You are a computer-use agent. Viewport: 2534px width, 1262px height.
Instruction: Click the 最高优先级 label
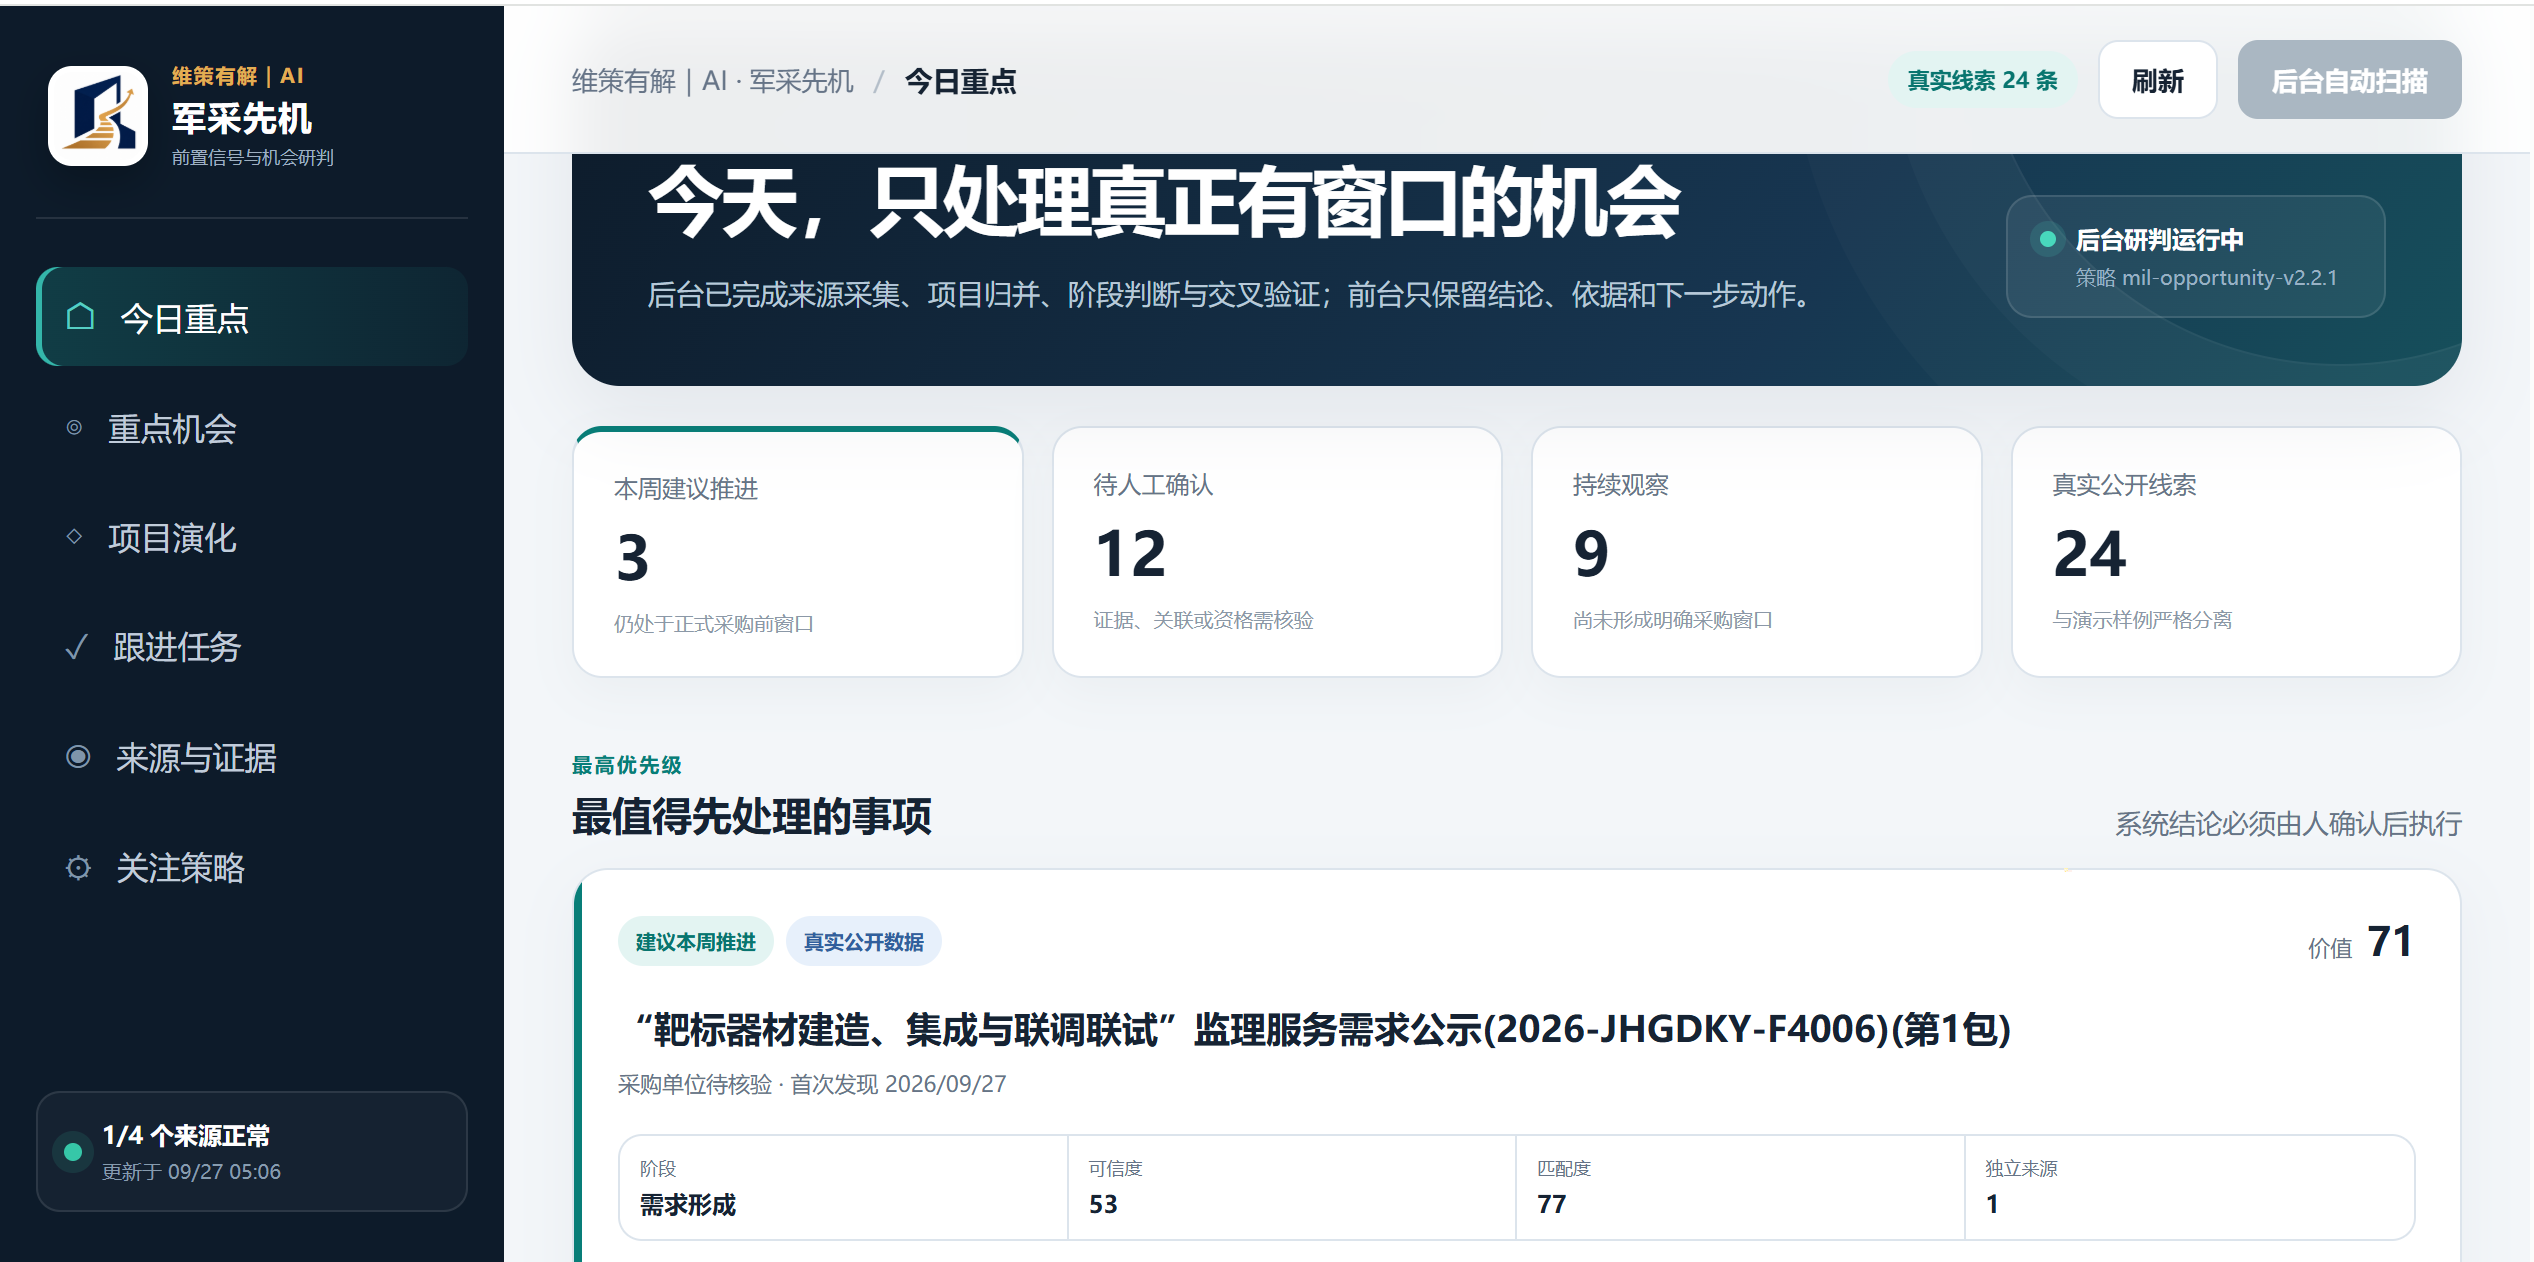coord(626,765)
